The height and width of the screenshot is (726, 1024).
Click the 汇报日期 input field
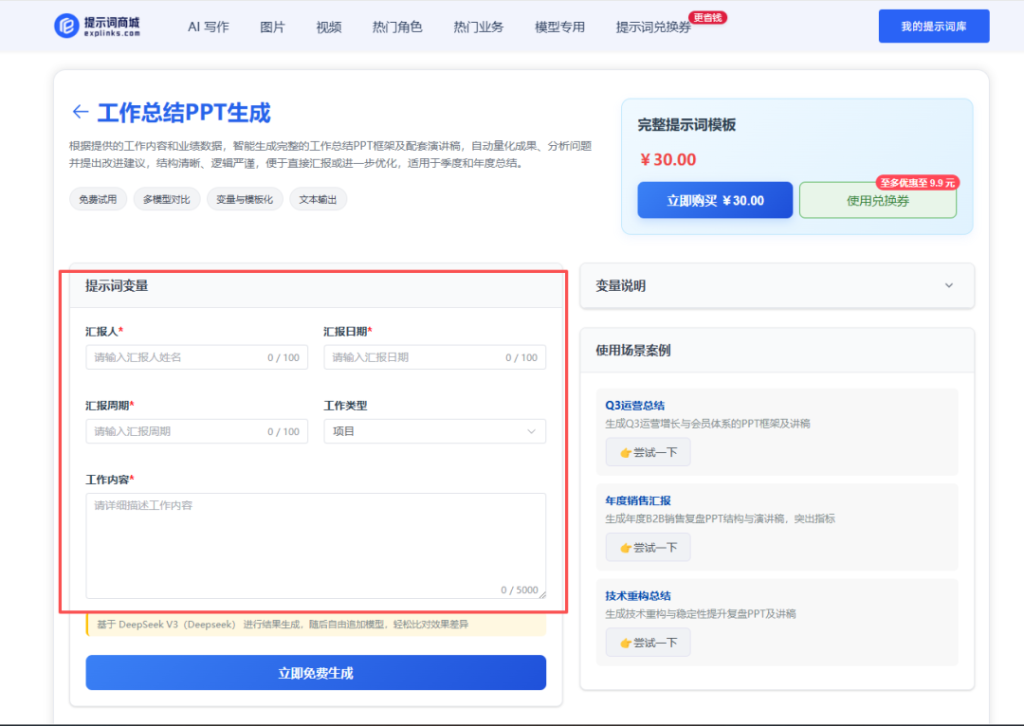pos(415,357)
